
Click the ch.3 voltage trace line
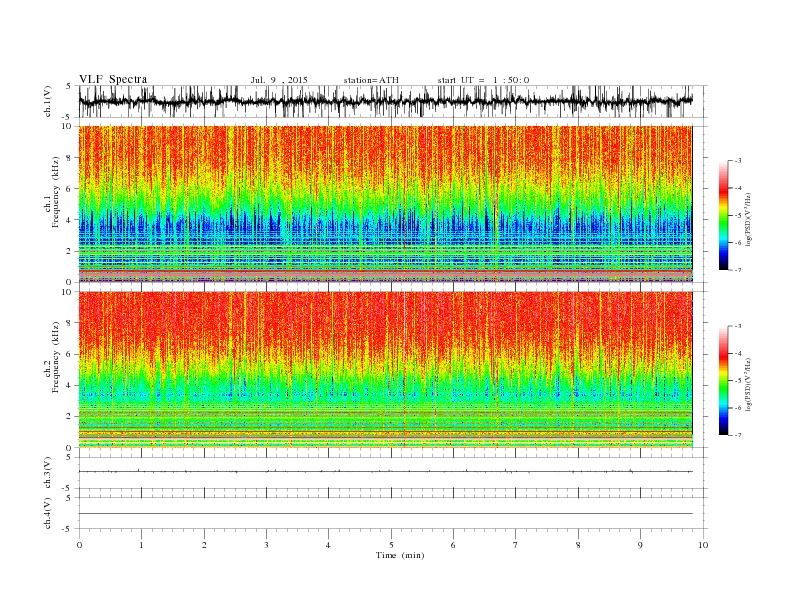[x=385, y=472]
